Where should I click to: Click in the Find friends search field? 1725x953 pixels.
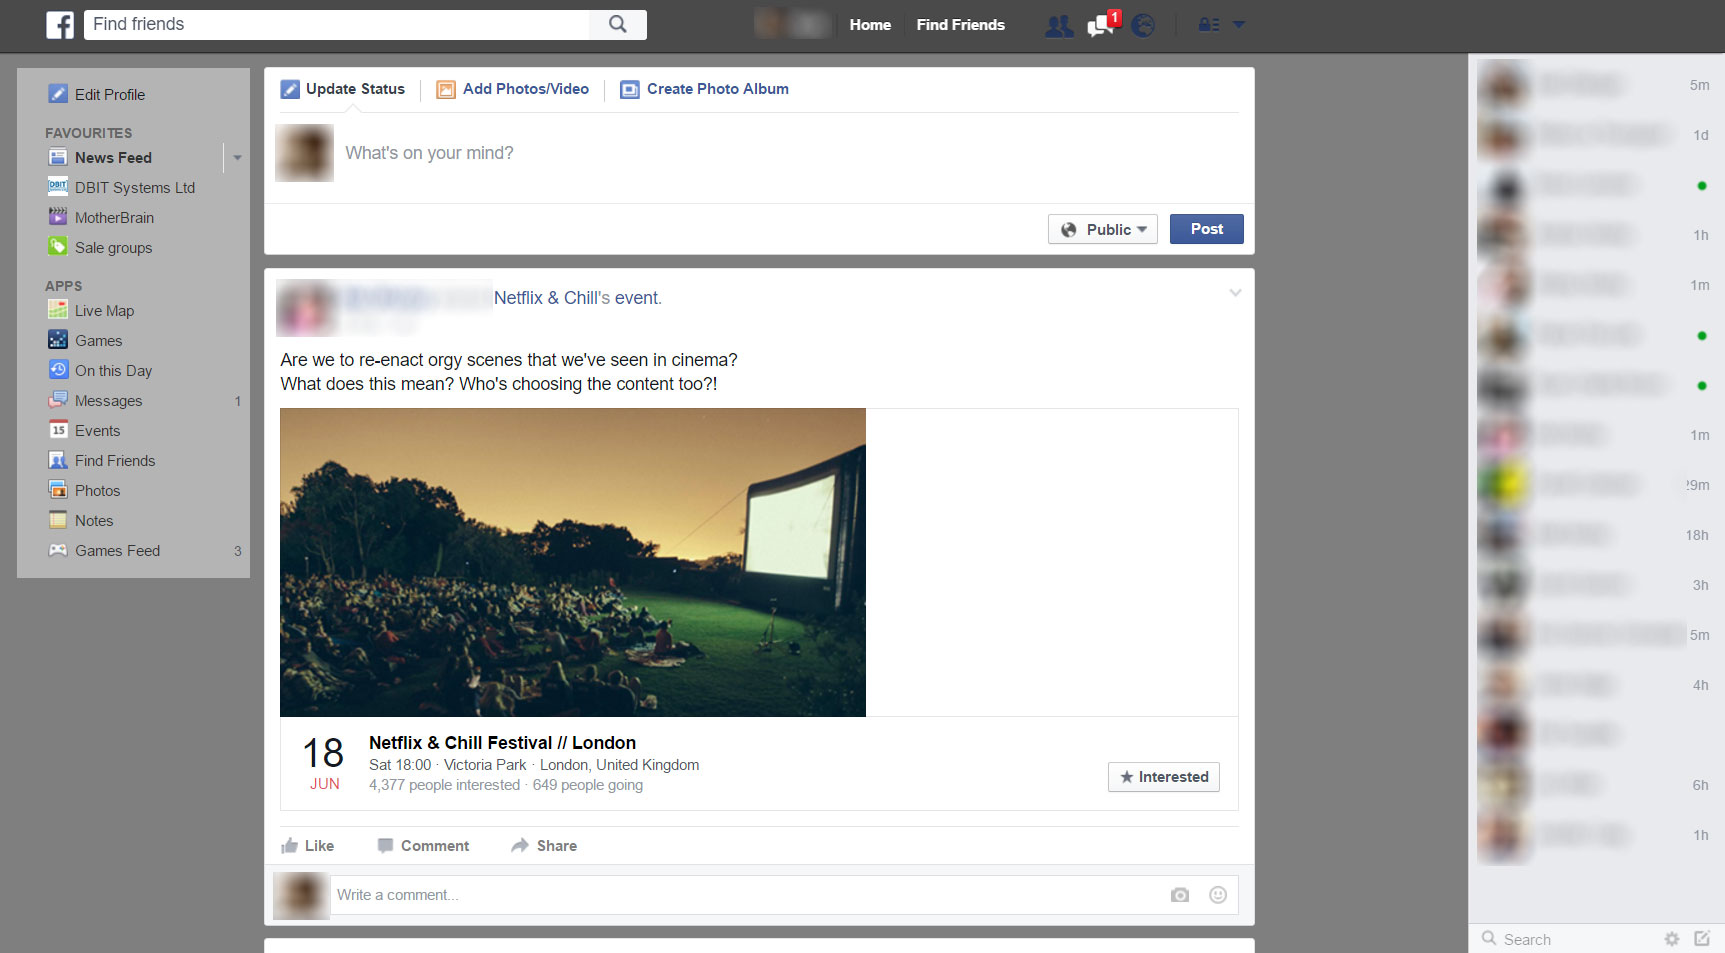pyautogui.click(x=337, y=24)
